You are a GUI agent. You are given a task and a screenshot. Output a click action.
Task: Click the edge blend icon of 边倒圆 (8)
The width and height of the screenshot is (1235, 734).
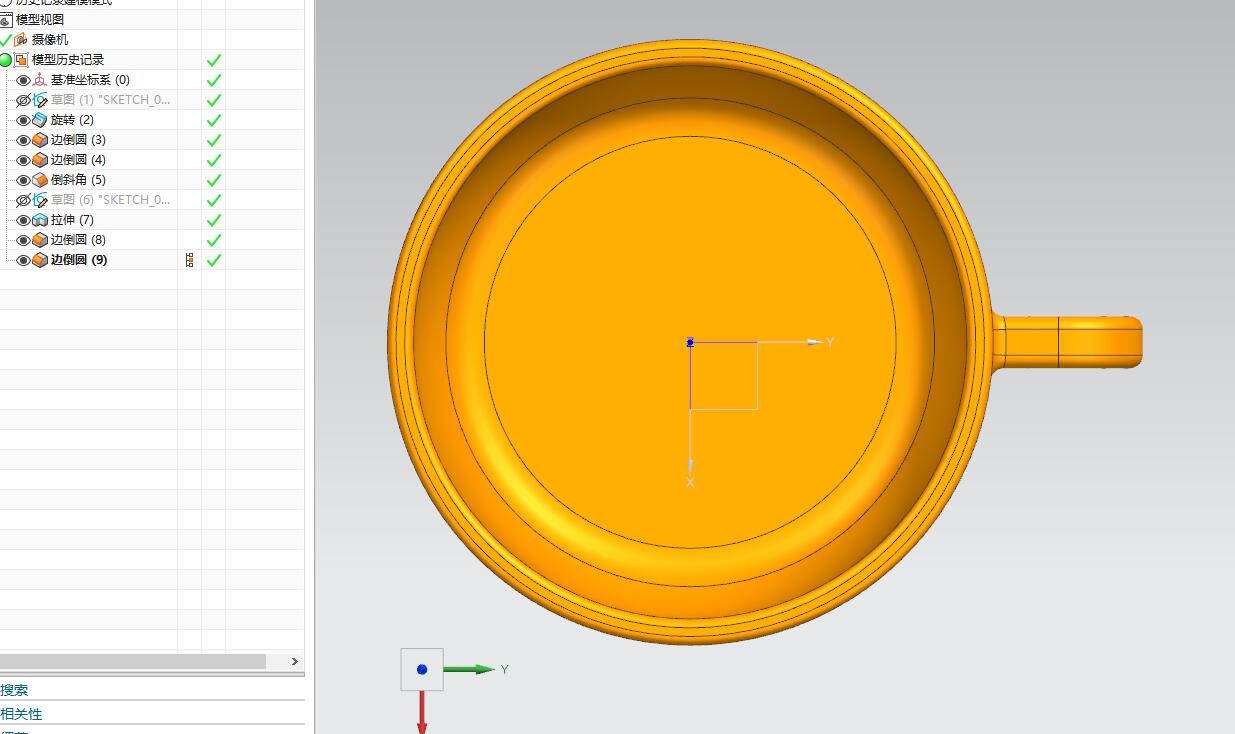[40, 240]
